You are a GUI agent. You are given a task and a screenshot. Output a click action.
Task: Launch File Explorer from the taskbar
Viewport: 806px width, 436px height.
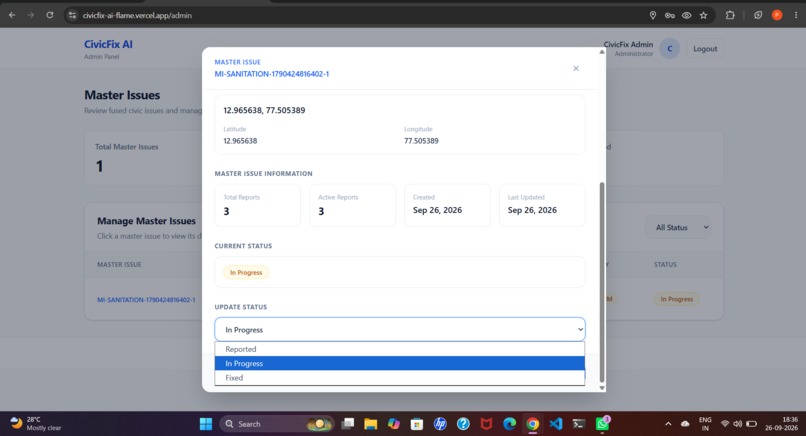click(x=371, y=424)
